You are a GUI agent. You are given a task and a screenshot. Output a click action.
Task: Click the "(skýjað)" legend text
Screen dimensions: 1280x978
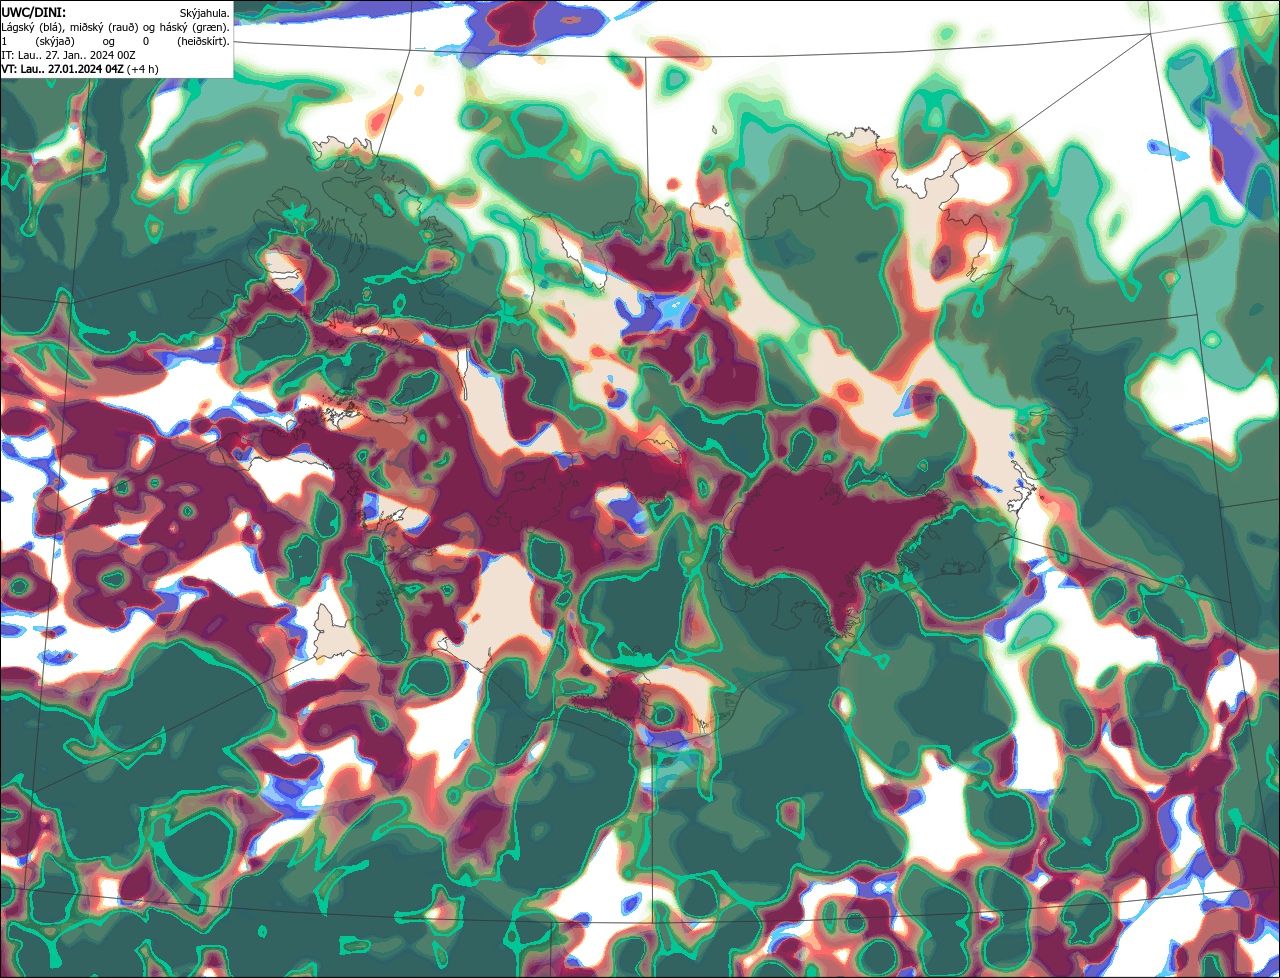pos(55,42)
